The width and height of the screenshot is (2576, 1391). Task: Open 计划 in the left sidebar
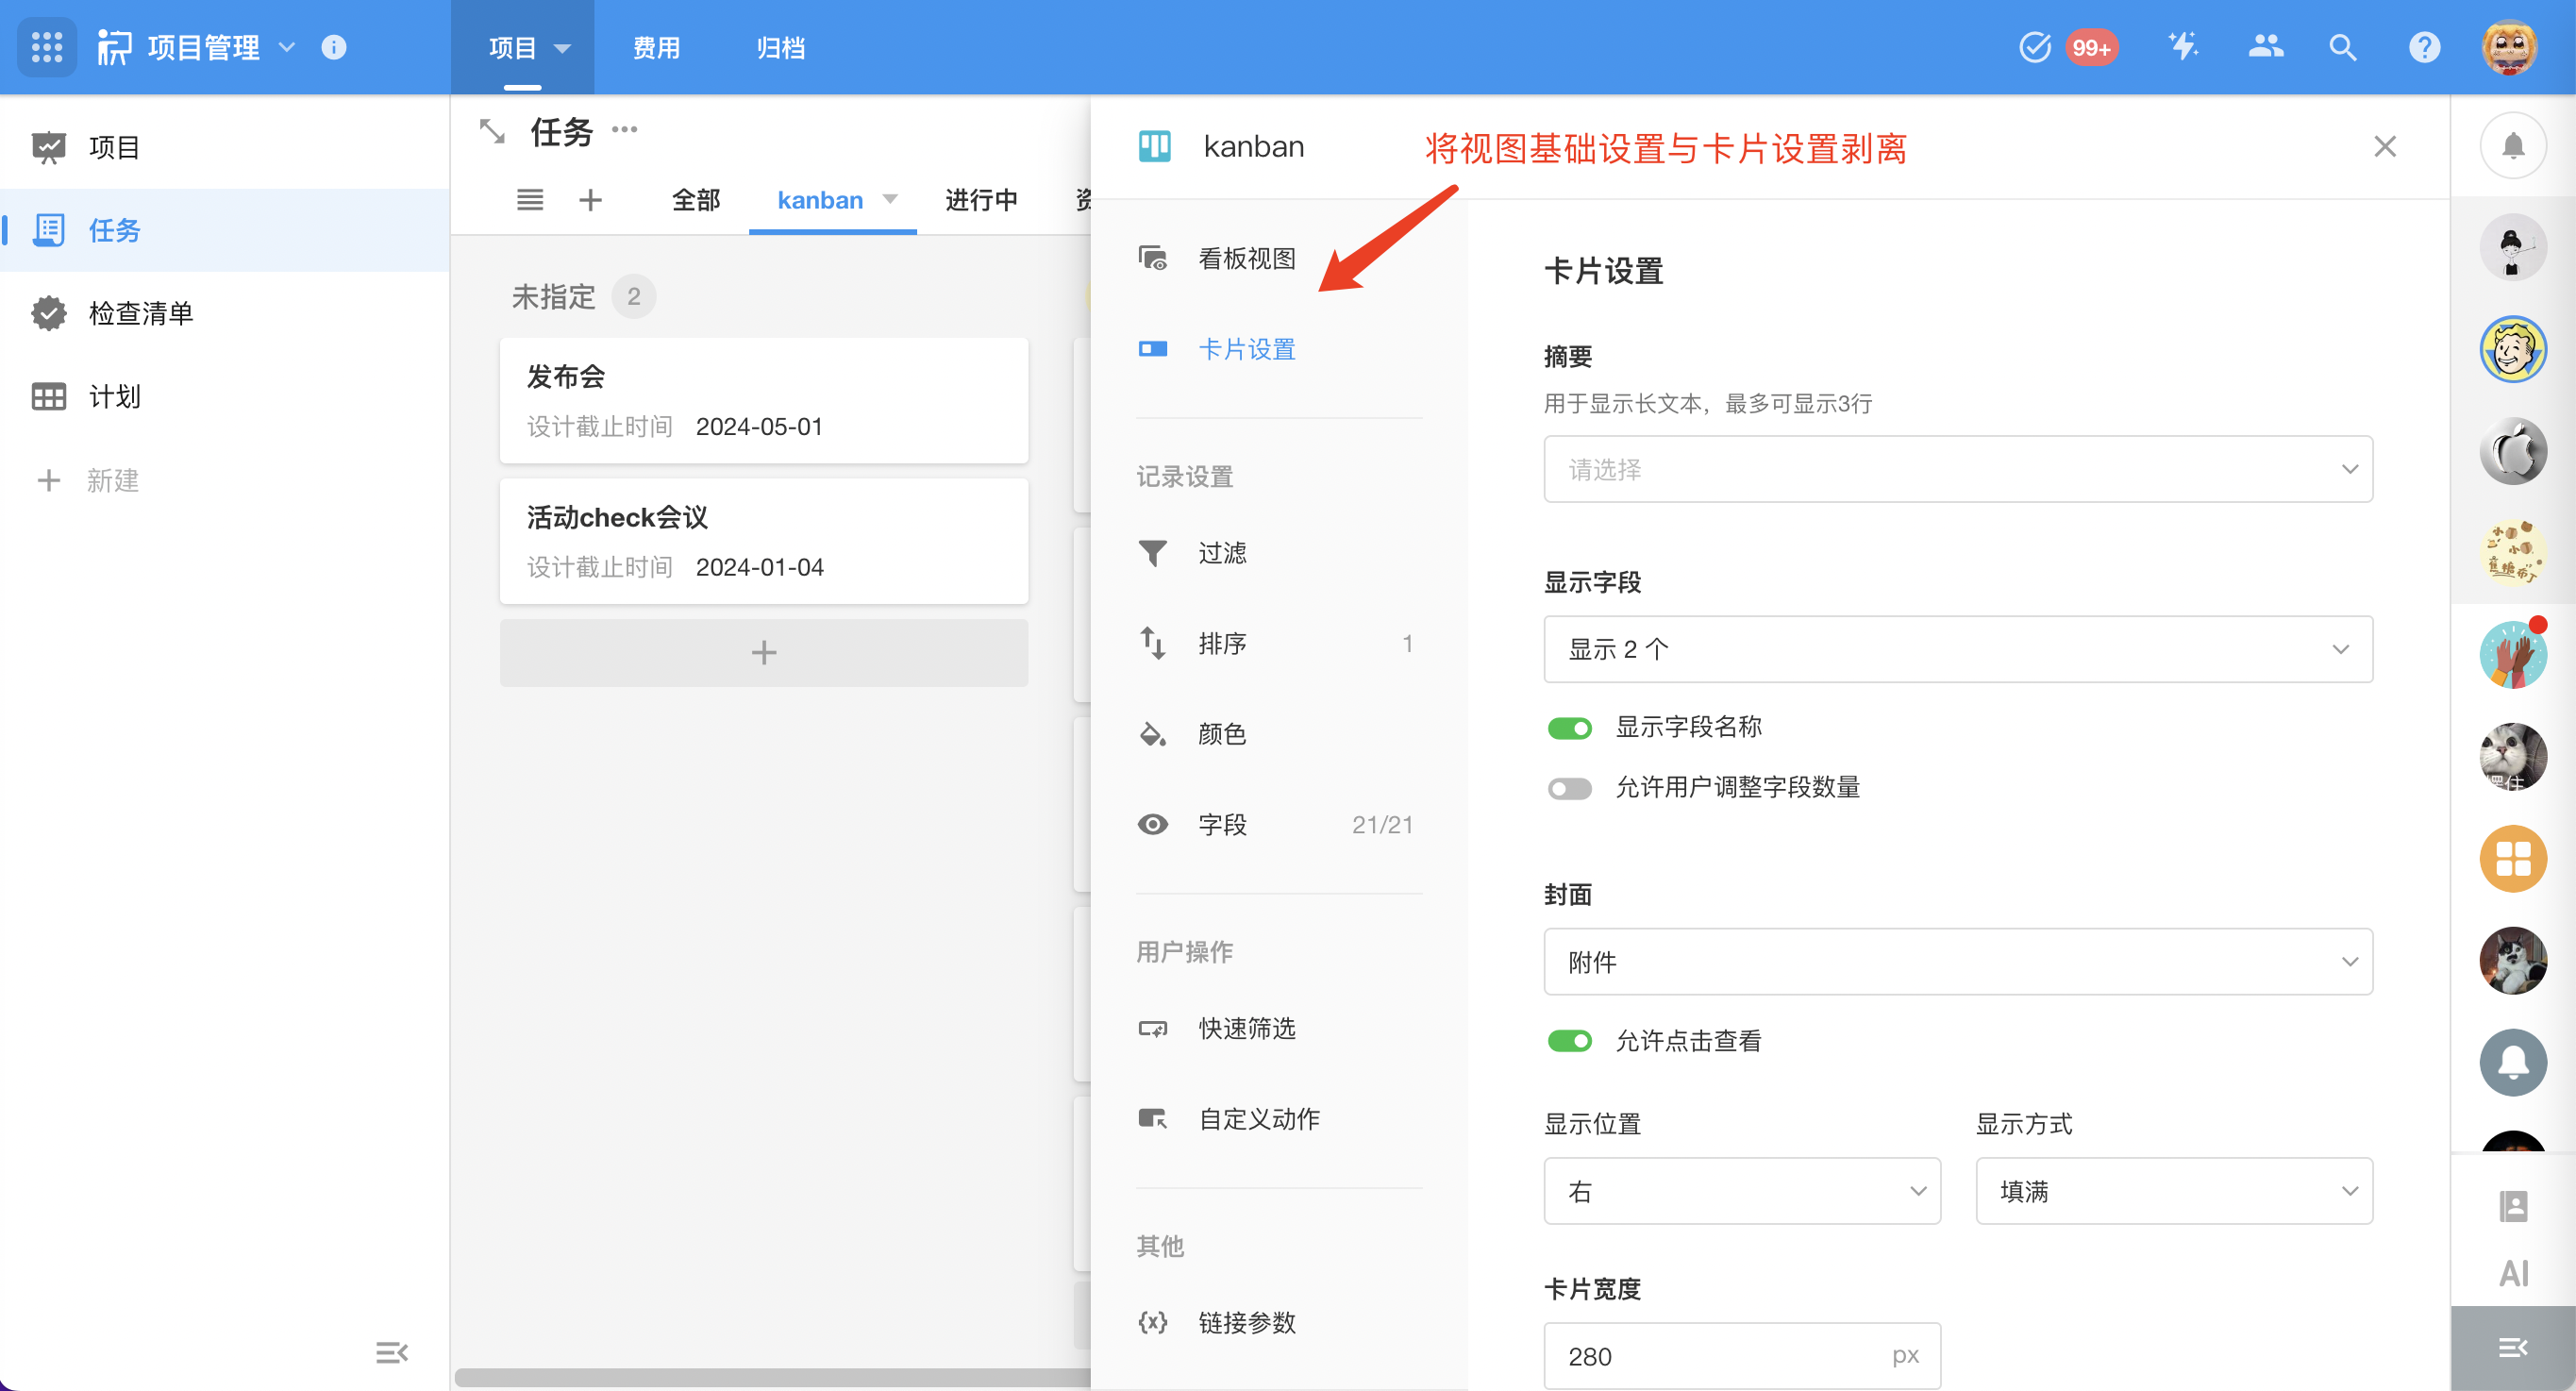(224, 396)
